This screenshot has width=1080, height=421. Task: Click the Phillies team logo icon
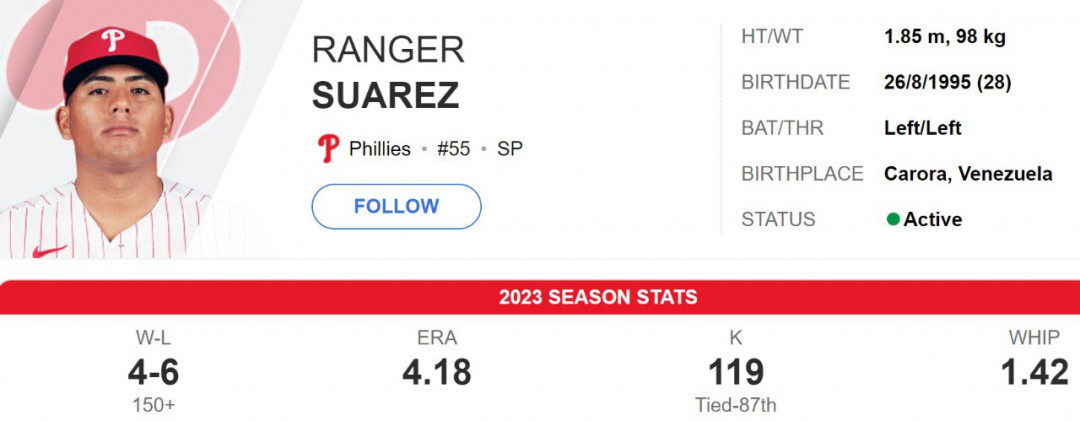pos(328,148)
